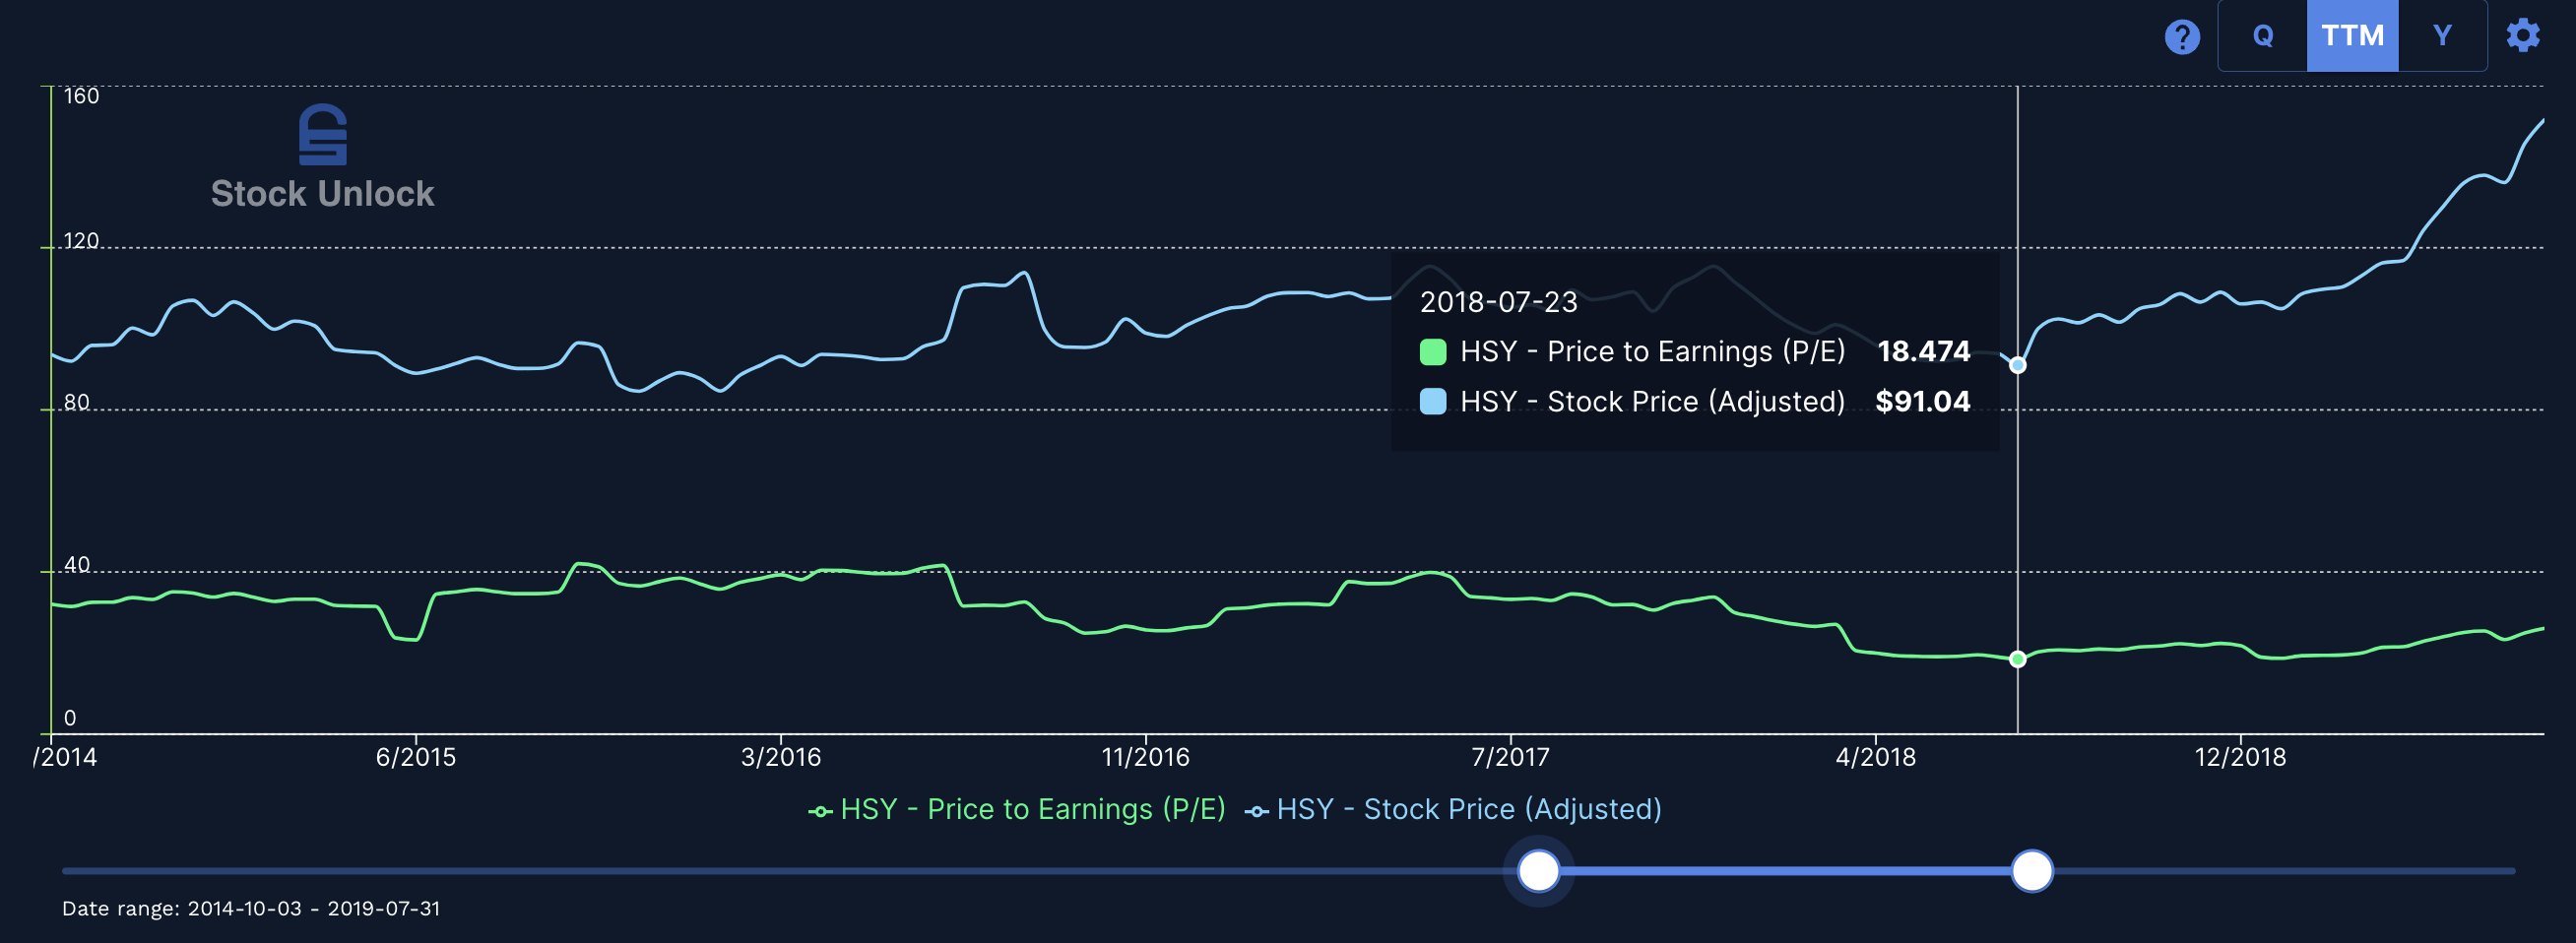Toggle HSY Stock Price (Adjusted) legend series
This screenshot has height=943, width=2576.
pyautogui.click(x=1453, y=809)
